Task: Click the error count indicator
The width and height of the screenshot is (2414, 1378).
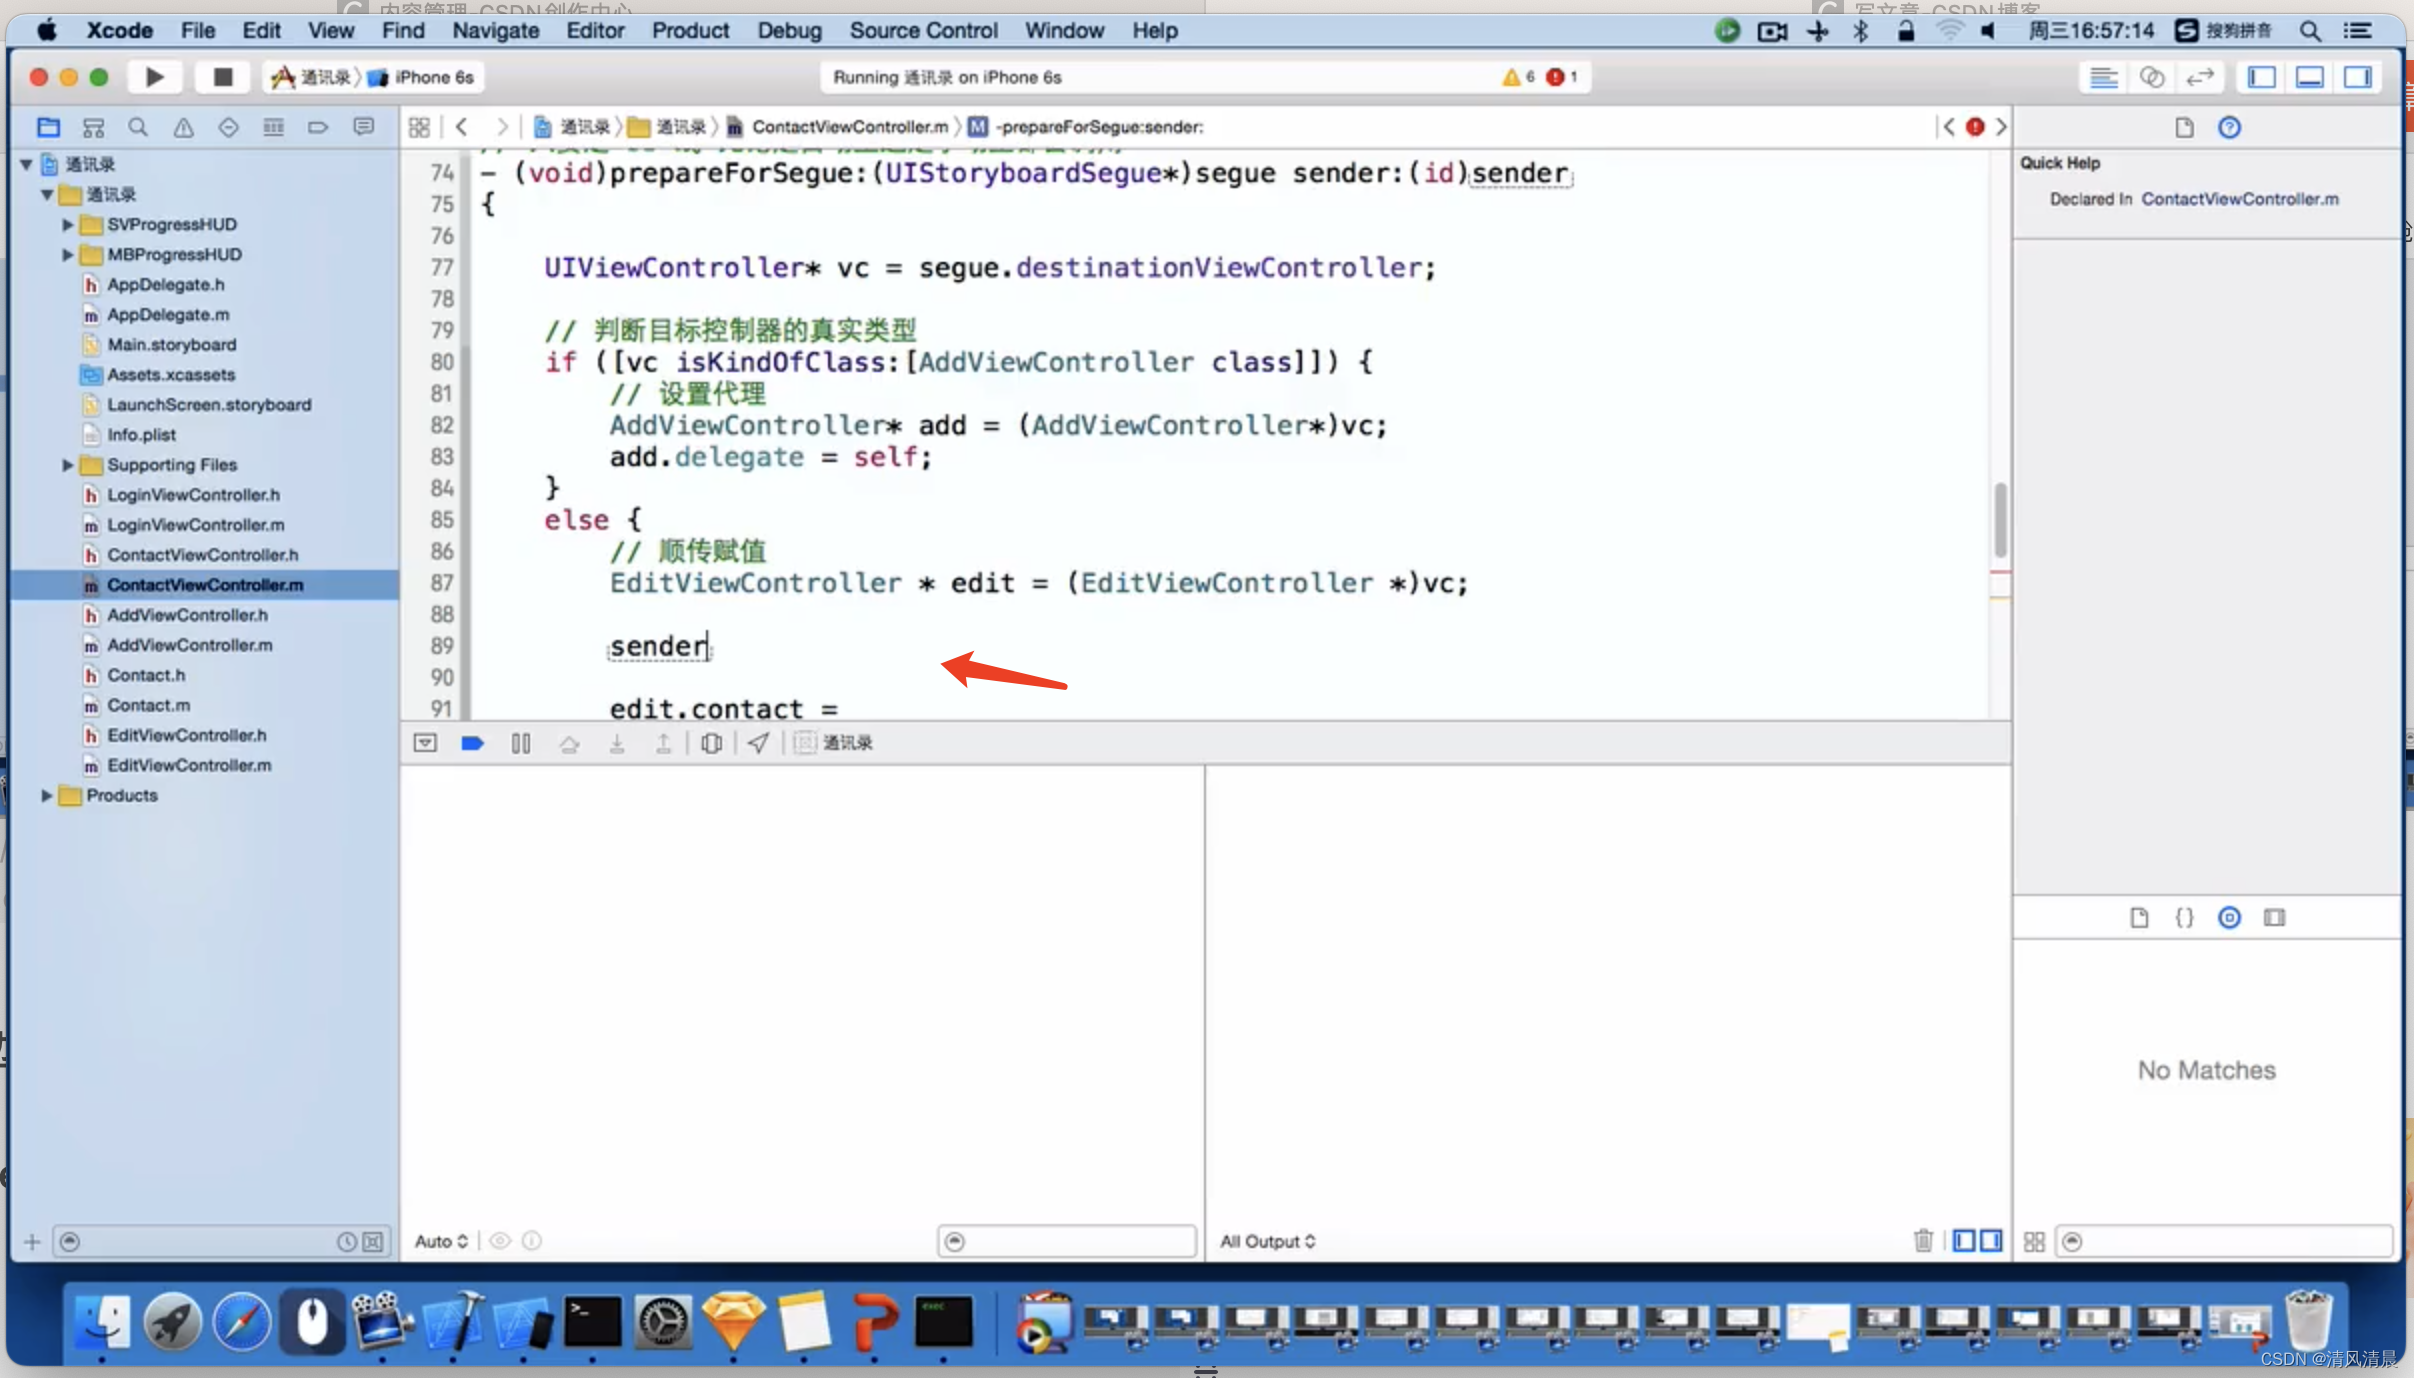Action: coord(1562,77)
